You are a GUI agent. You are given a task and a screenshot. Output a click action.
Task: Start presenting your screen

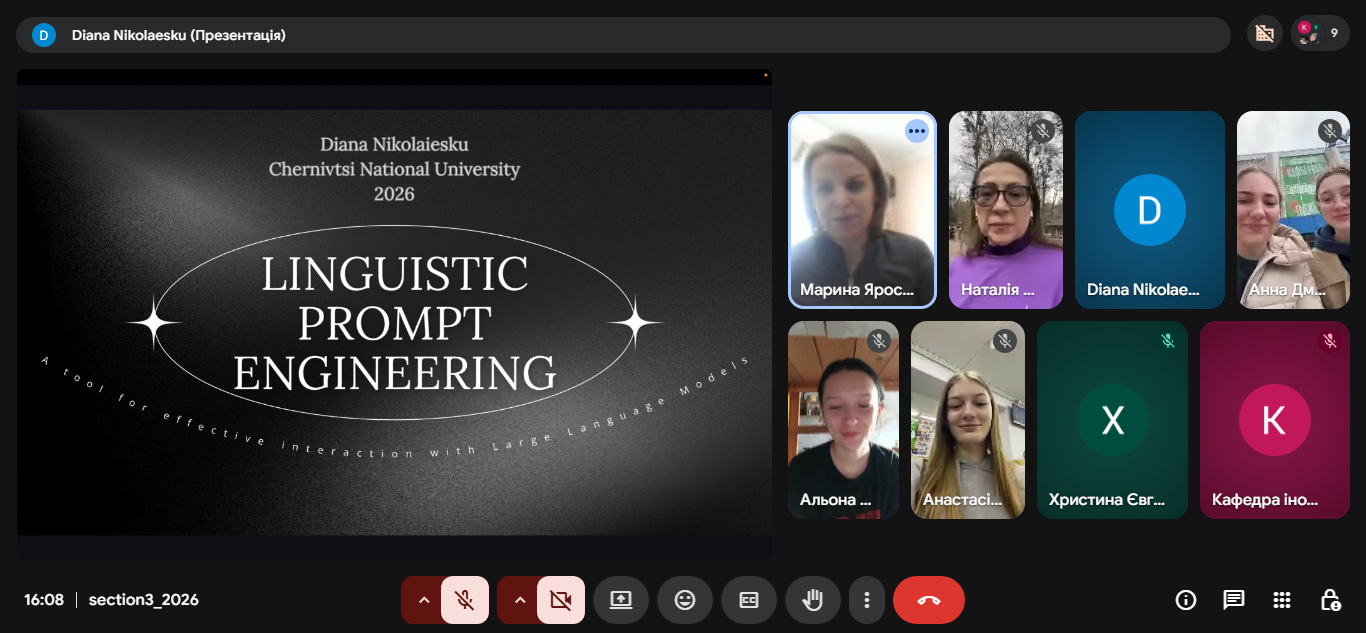pyautogui.click(x=621, y=600)
